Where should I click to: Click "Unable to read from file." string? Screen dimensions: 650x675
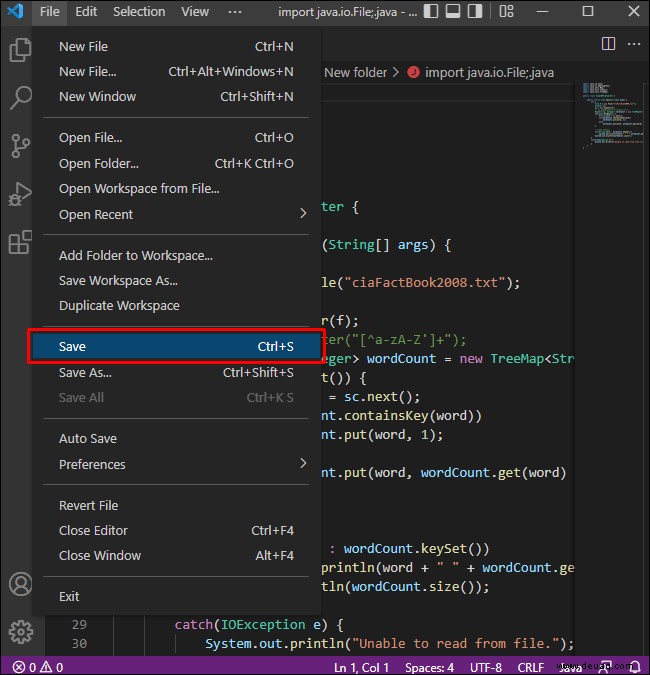pyautogui.click(x=456, y=643)
